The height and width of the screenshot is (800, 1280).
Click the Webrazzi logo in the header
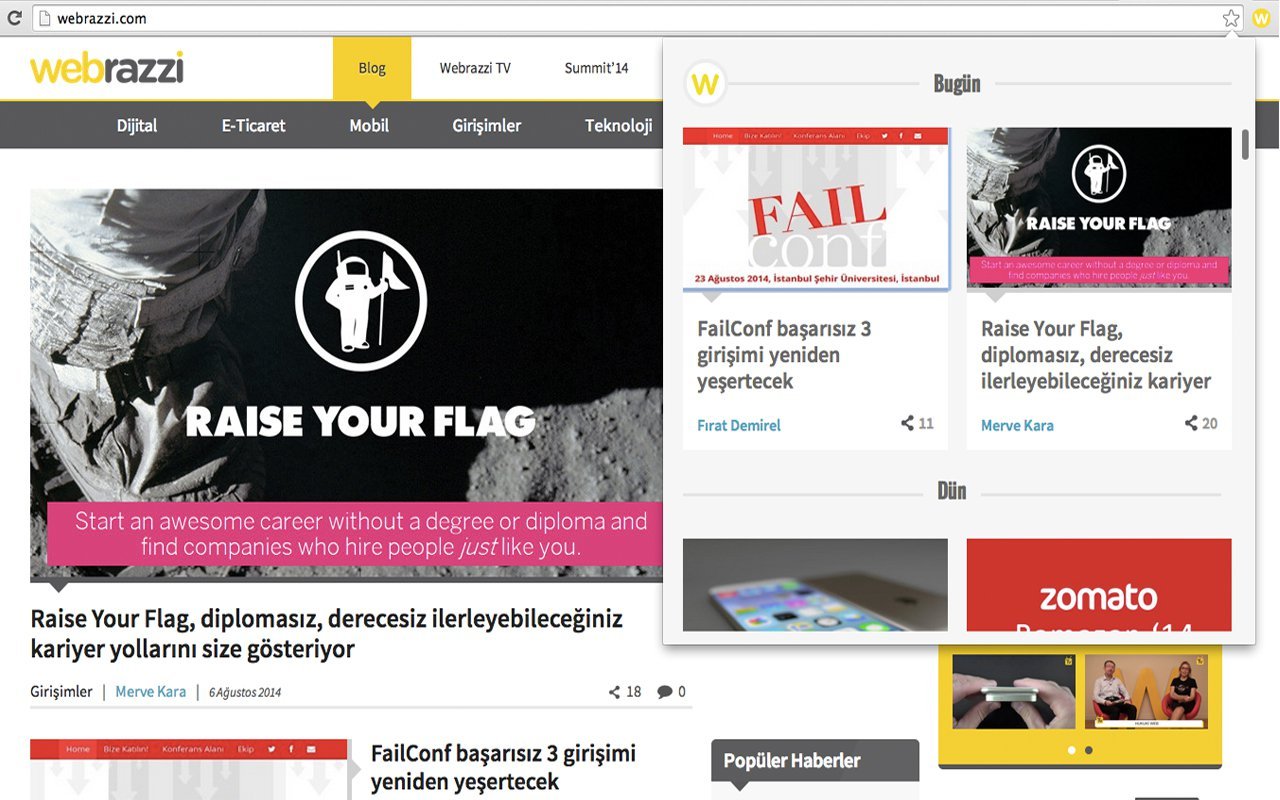(x=107, y=68)
